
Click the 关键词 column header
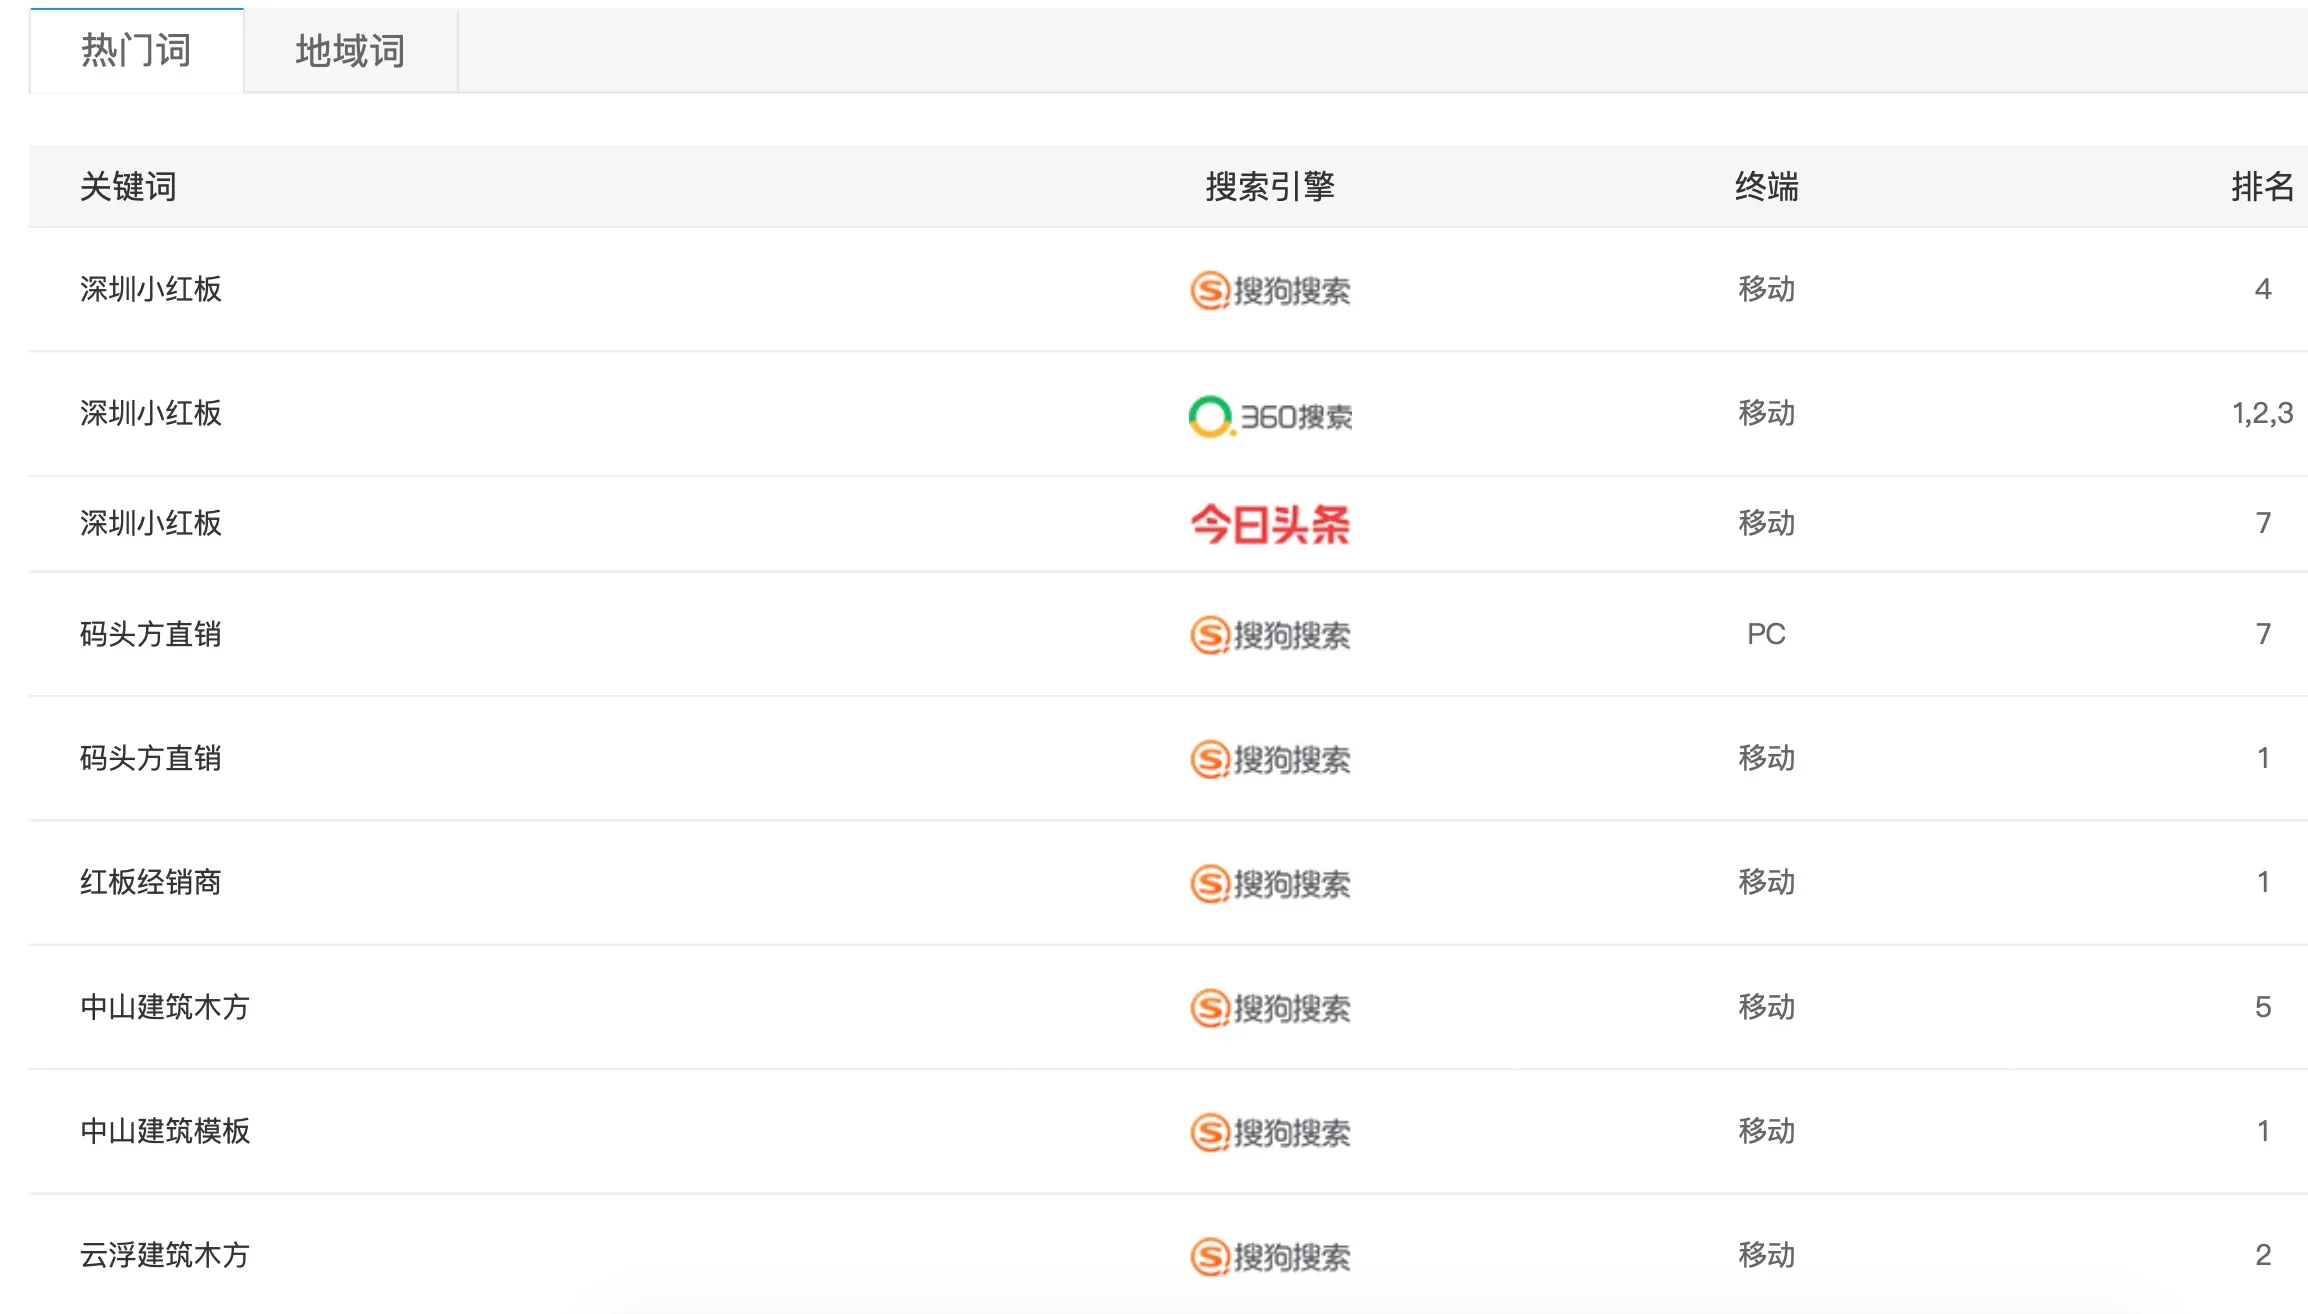point(128,187)
